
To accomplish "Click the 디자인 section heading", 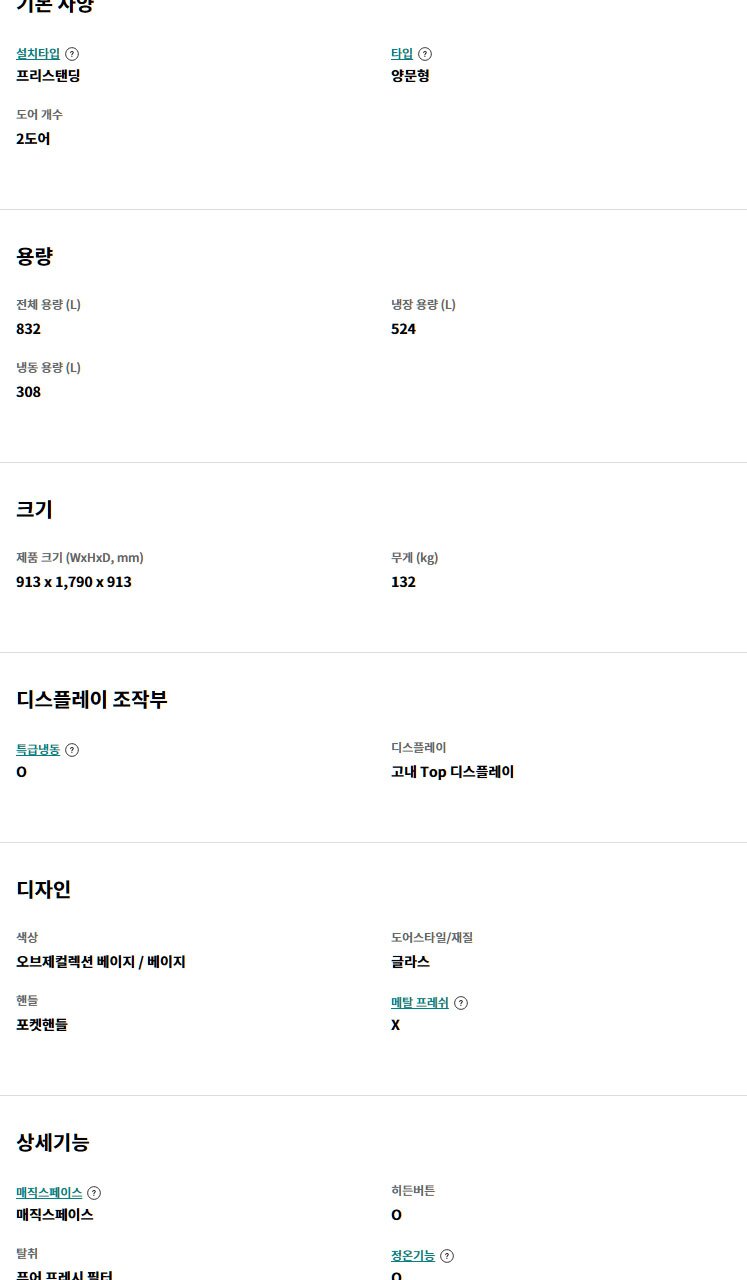I will tap(44, 889).
